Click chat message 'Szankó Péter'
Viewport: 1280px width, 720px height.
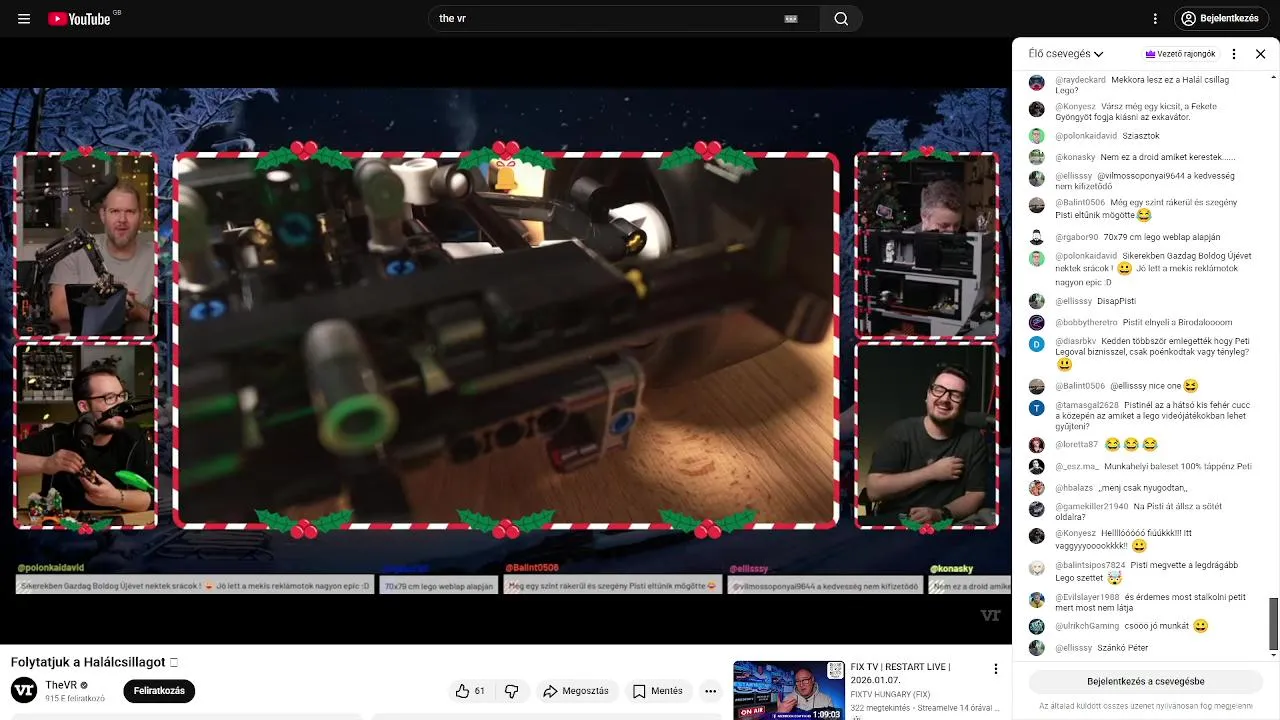1123,648
